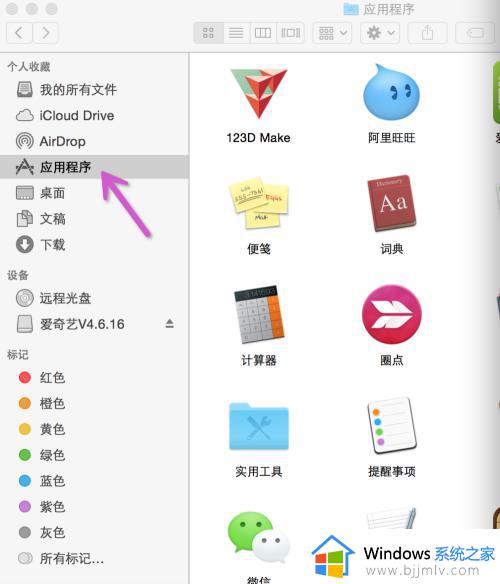Image resolution: width=500 pixels, height=584 pixels.
Task: Switch to icon view
Action: coord(208,33)
